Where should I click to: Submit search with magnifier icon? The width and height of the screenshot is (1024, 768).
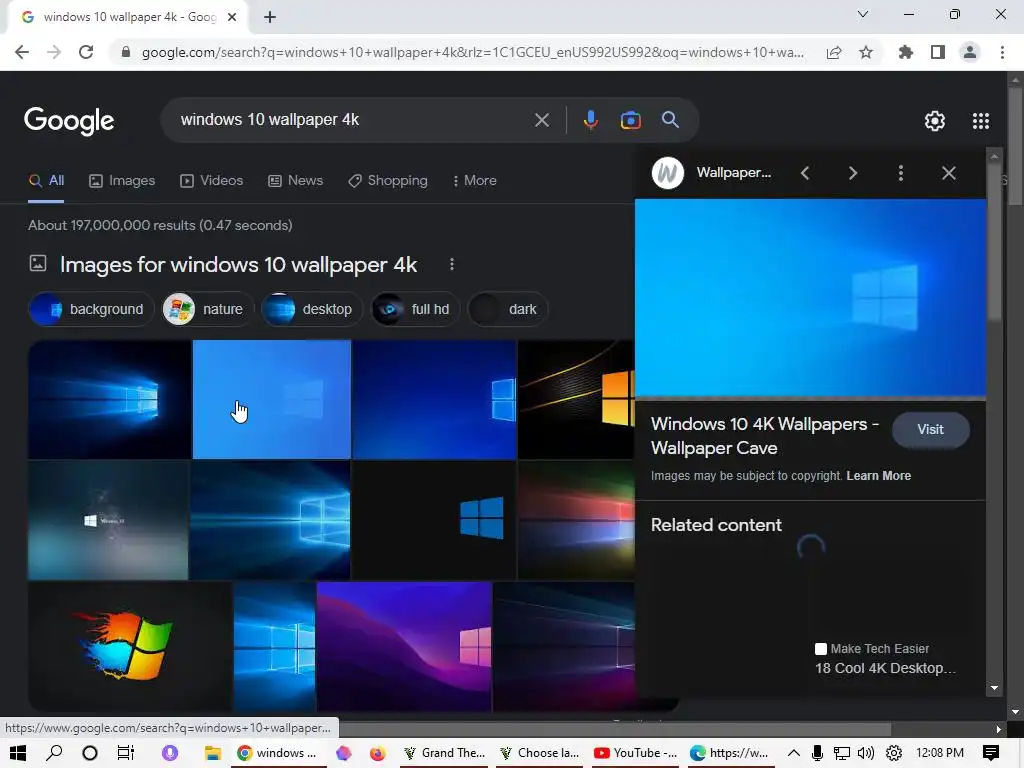[x=670, y=120]
